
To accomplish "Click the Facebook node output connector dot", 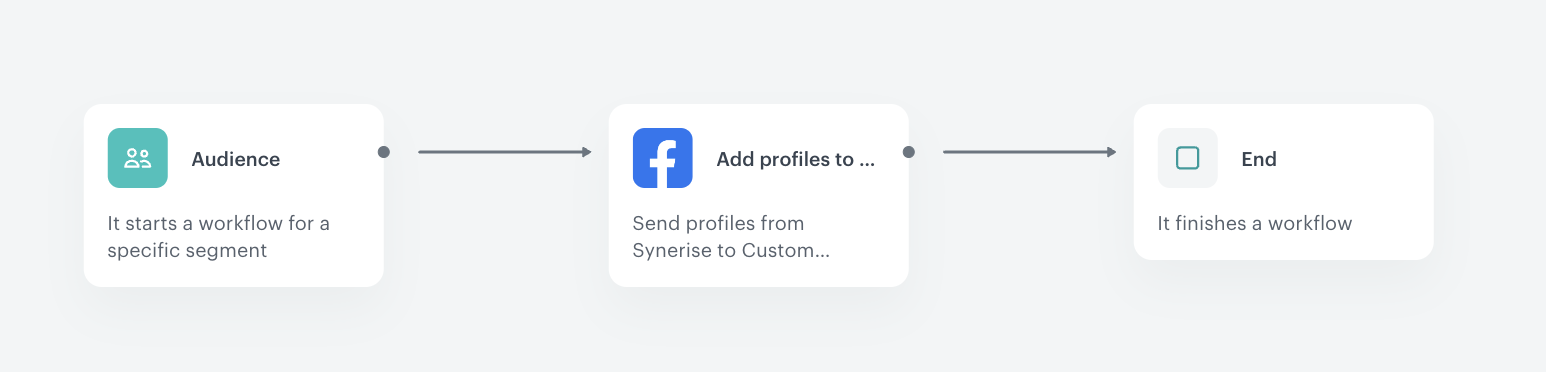I will (x=909, y=152).
